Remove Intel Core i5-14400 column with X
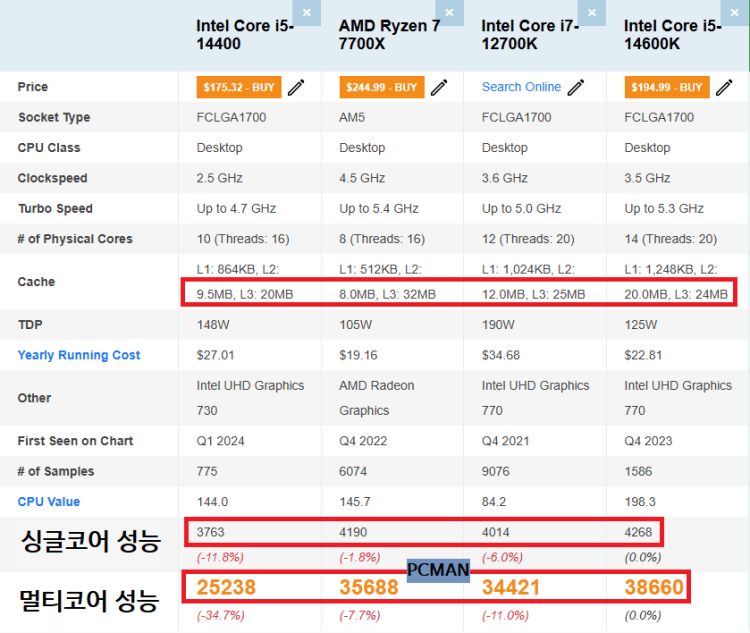The width and height of the screenshot is (750, 633). pyautogui.click(x=307, y=12)
